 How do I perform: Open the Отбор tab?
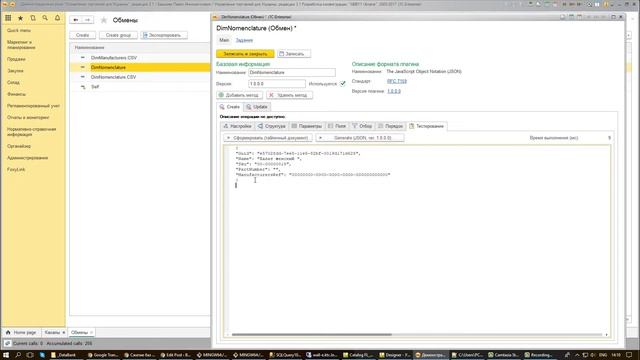click(x=362, y=126)
